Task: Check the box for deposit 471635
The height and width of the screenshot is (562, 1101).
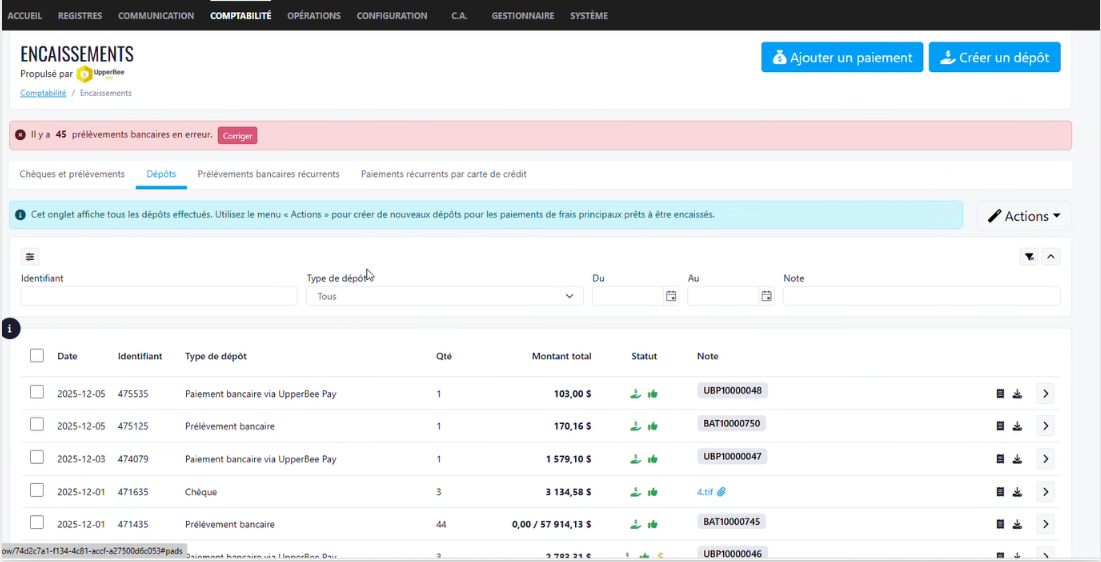Action: (x=37, y=490)
